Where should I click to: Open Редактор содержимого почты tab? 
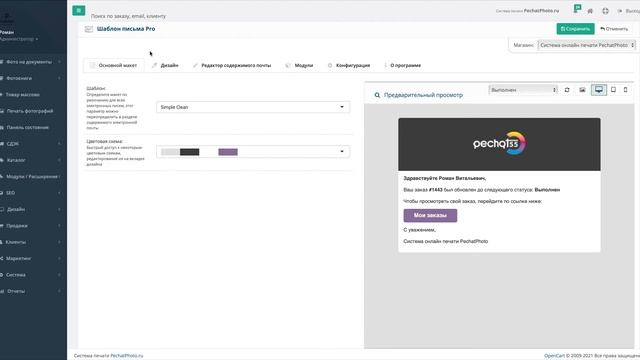[232, 65]
